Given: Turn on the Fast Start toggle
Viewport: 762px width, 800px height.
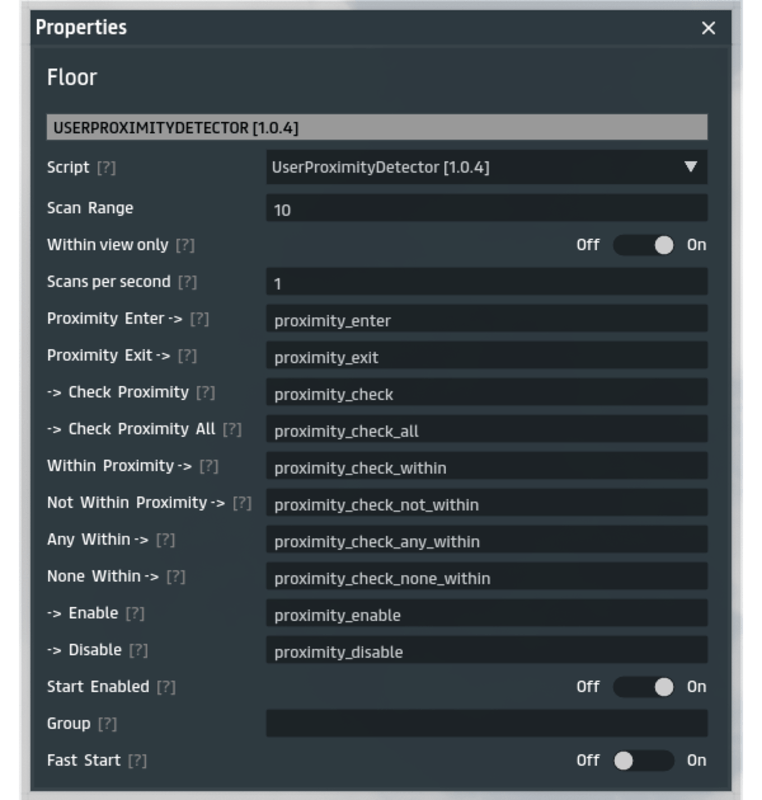Looking at the screenshot, I should 643,761.
